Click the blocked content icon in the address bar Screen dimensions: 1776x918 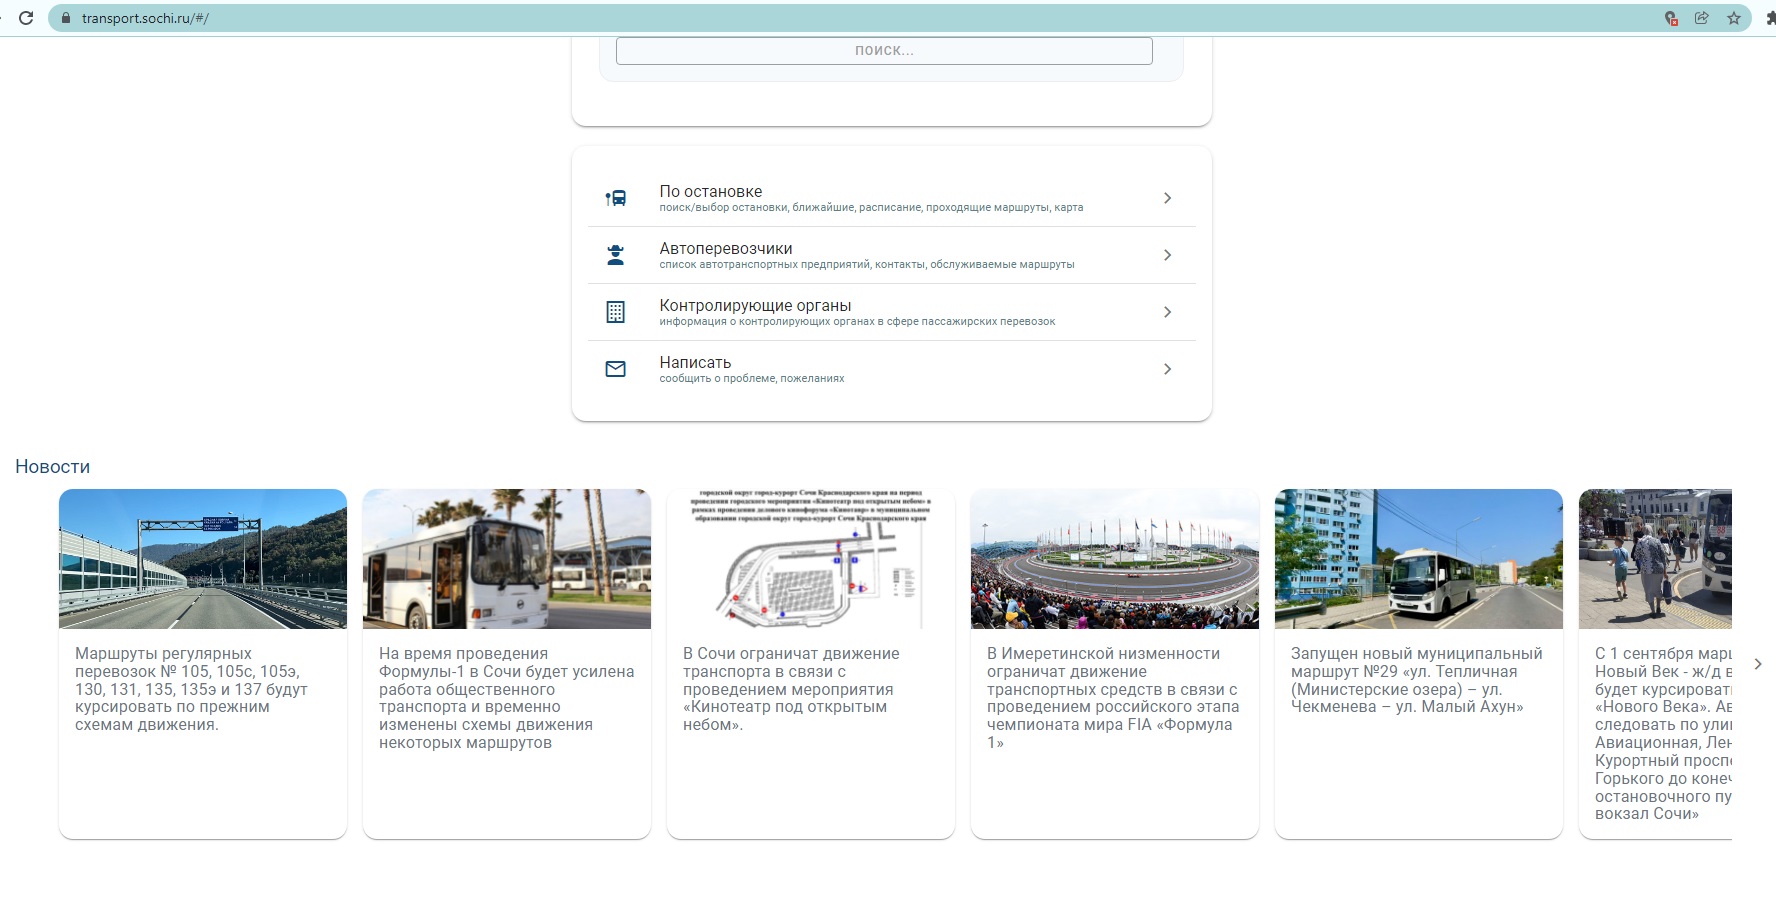coord(1671,18)
